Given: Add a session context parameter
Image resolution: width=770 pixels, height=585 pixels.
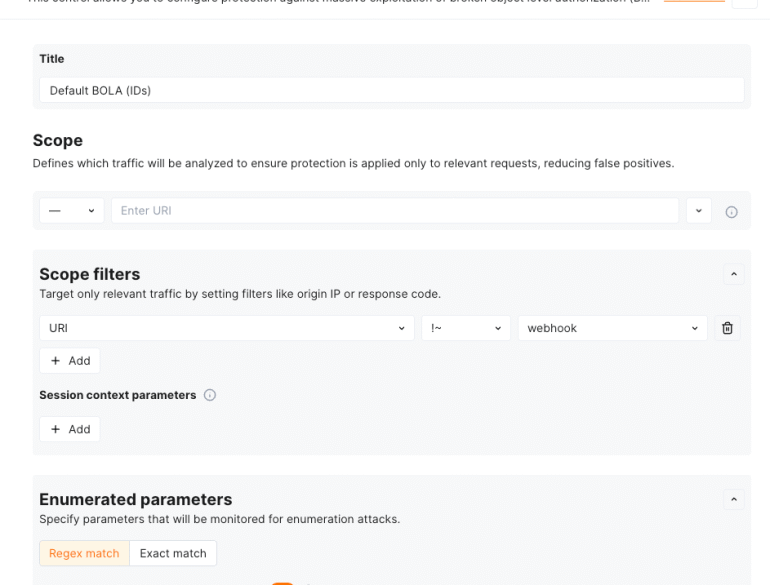Looking at the screenshot, I should click(x=70, y=429).
